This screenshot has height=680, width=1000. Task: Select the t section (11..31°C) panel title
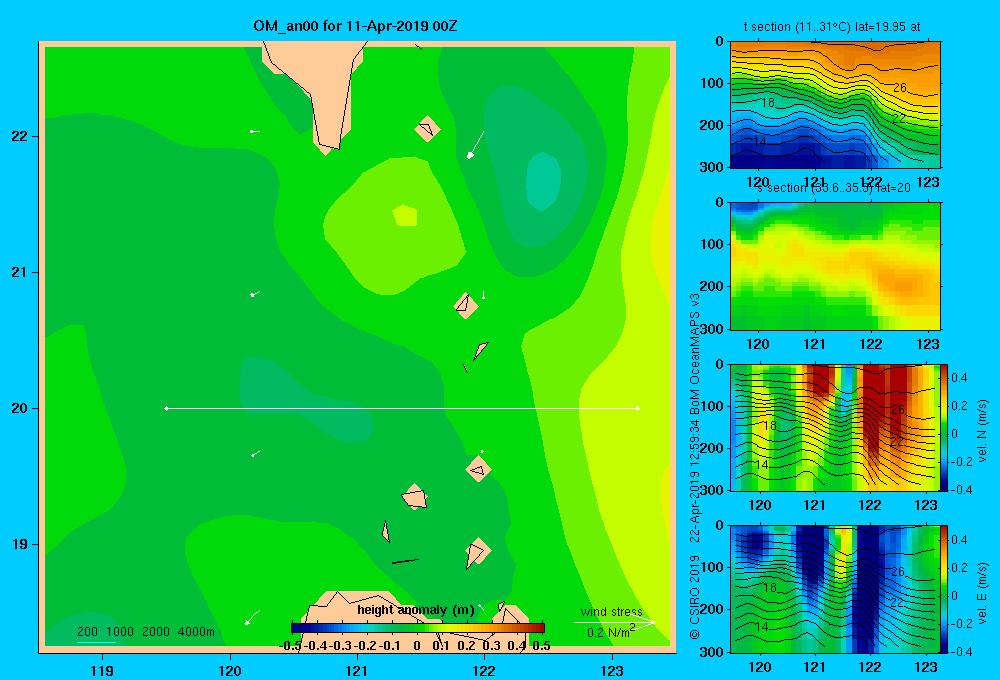832,27
